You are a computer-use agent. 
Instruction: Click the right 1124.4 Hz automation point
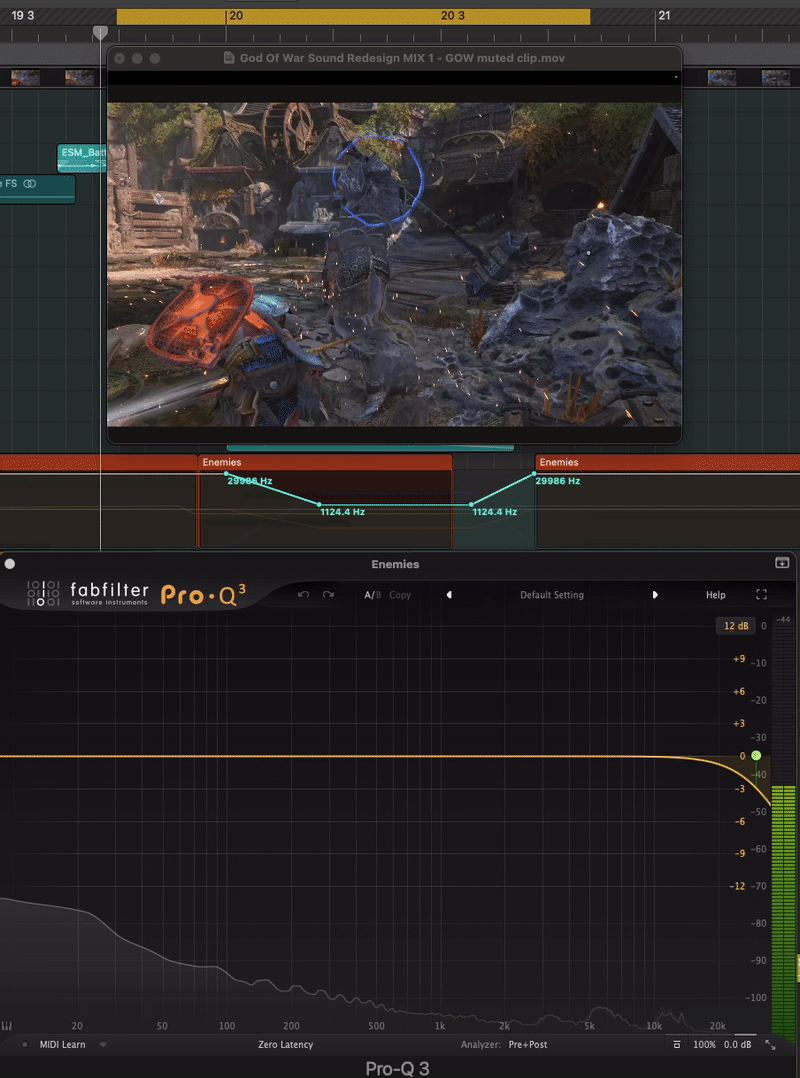point(471,505)
